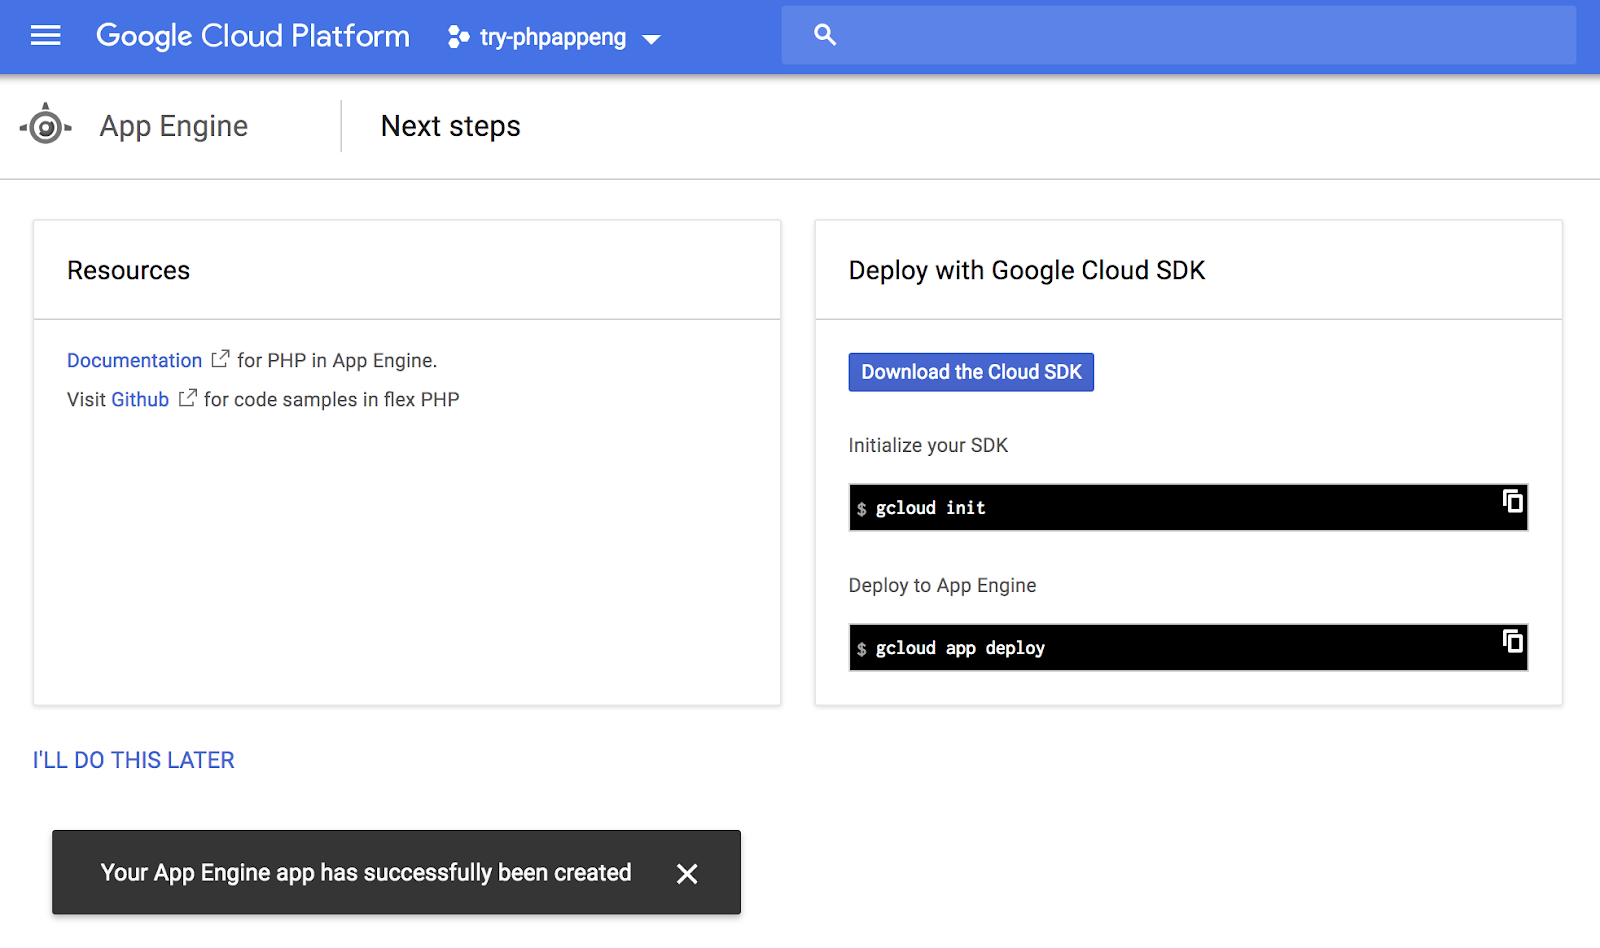Open the try-phpappeng project selector
Screen dimensions: 1600x948
pos(553,37)
